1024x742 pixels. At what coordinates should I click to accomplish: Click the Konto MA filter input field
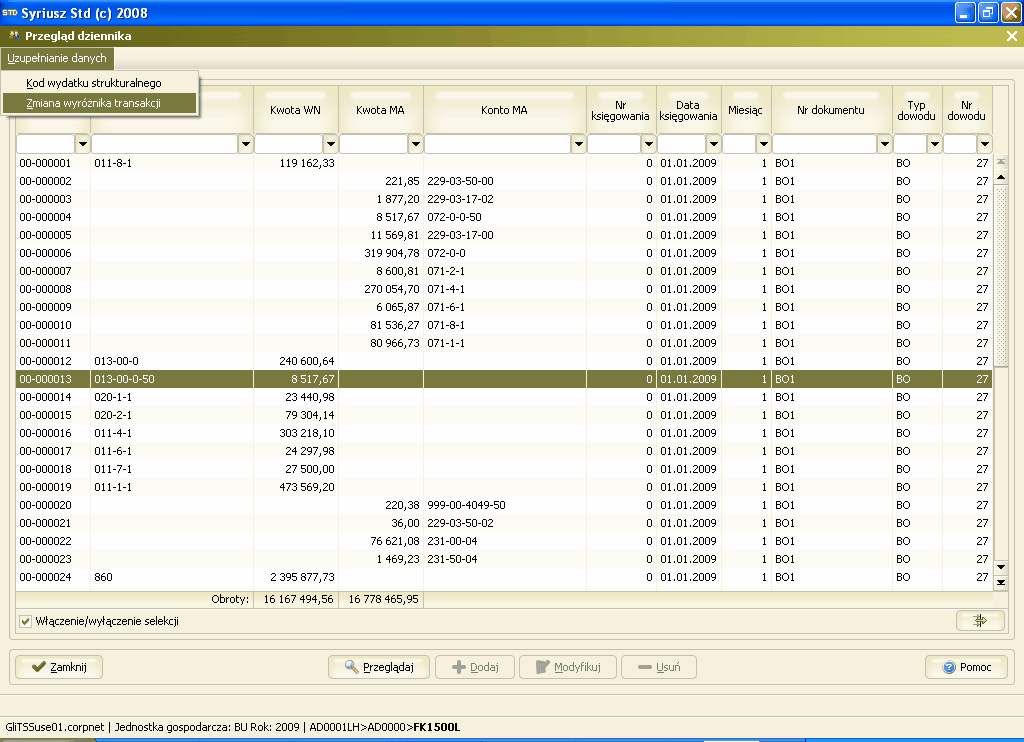[498, 144]
